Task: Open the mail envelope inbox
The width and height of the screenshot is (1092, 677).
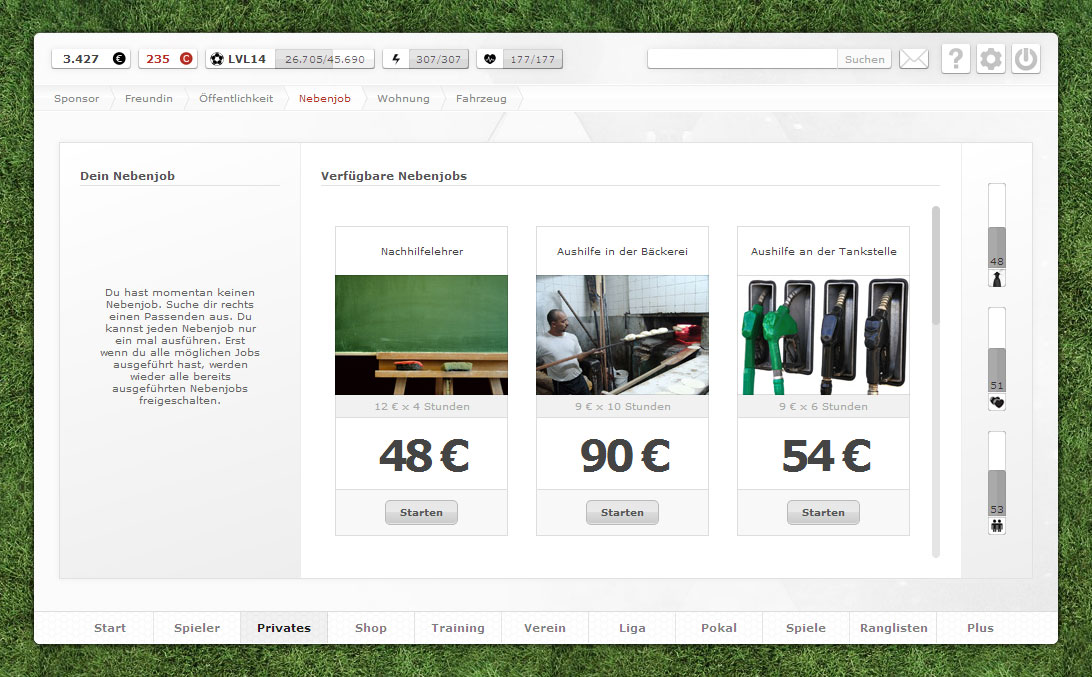Action: tap(914, 59)
